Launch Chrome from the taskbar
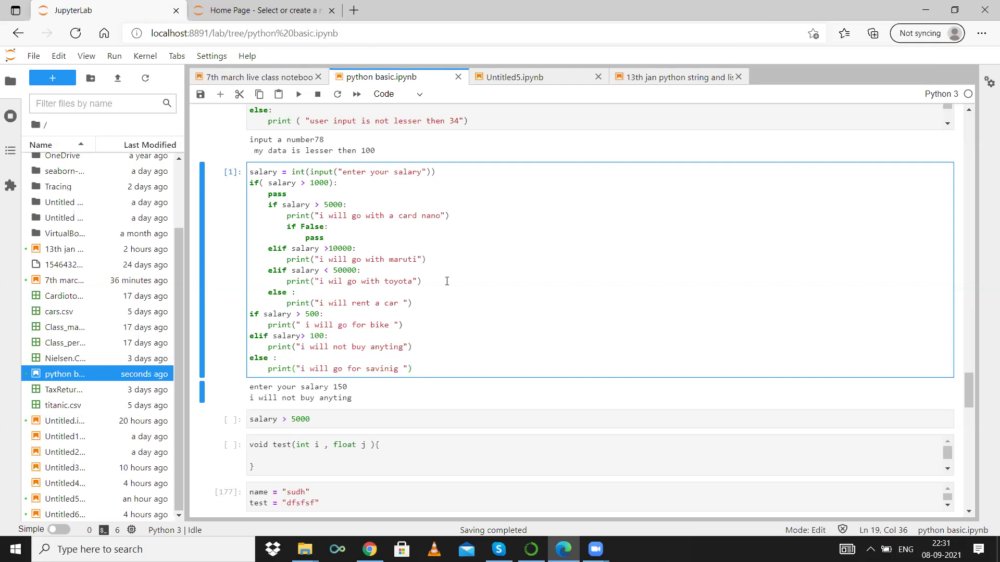The width and height of the screenshot is (1000, 562). coord(369,549)
